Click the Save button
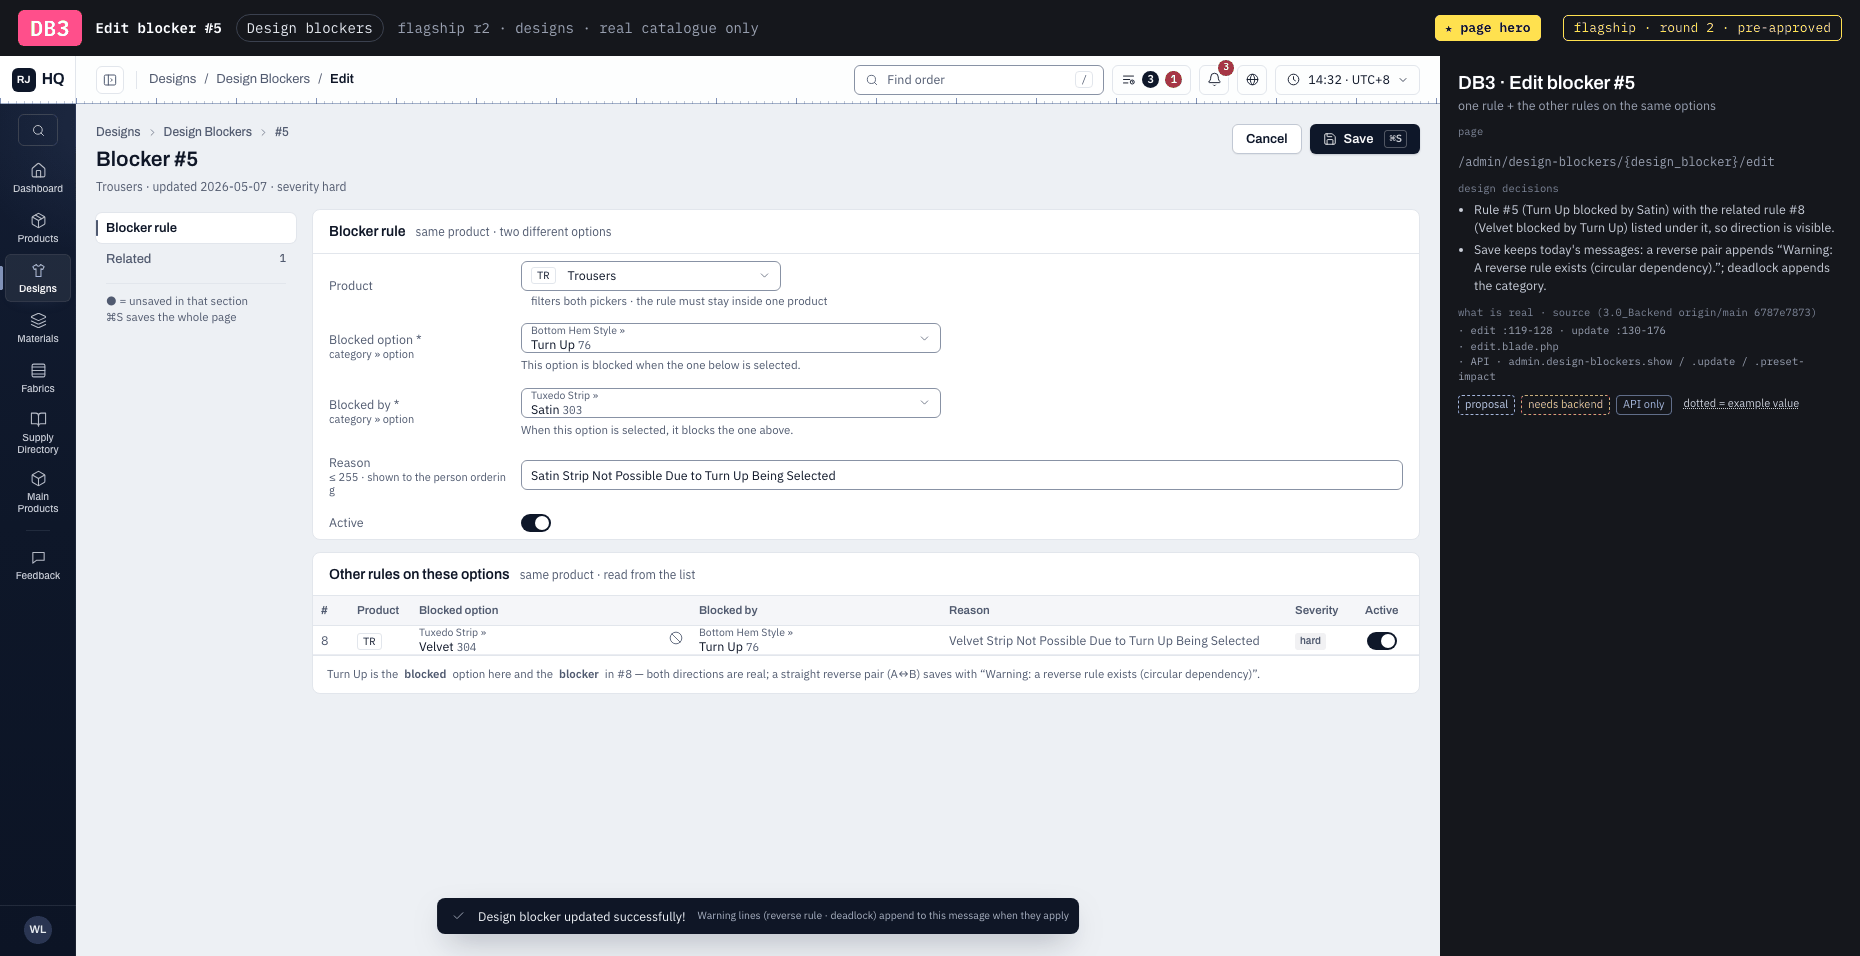 pyautogui.click(x=1365, y=139)
